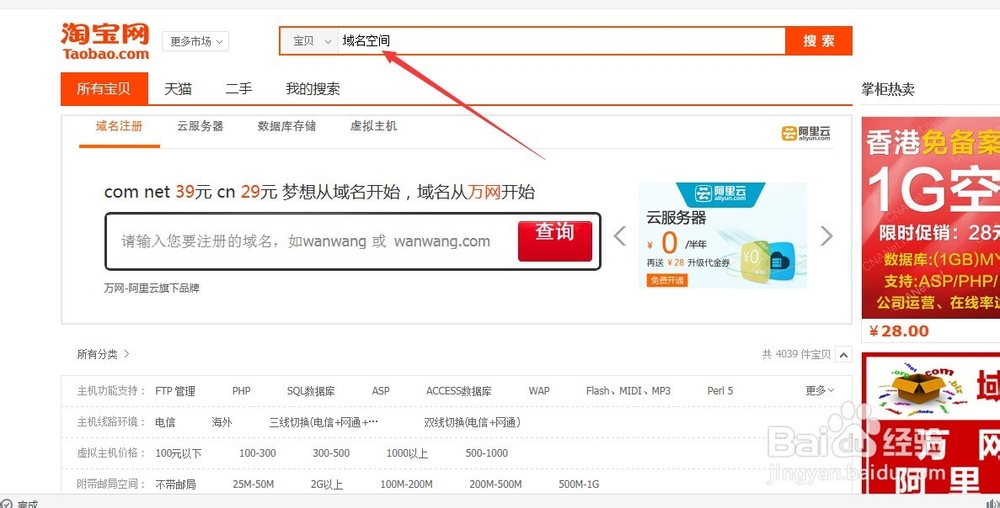Collapse the filter panel arrow button

pyautogui.click(x=844, y=355)
